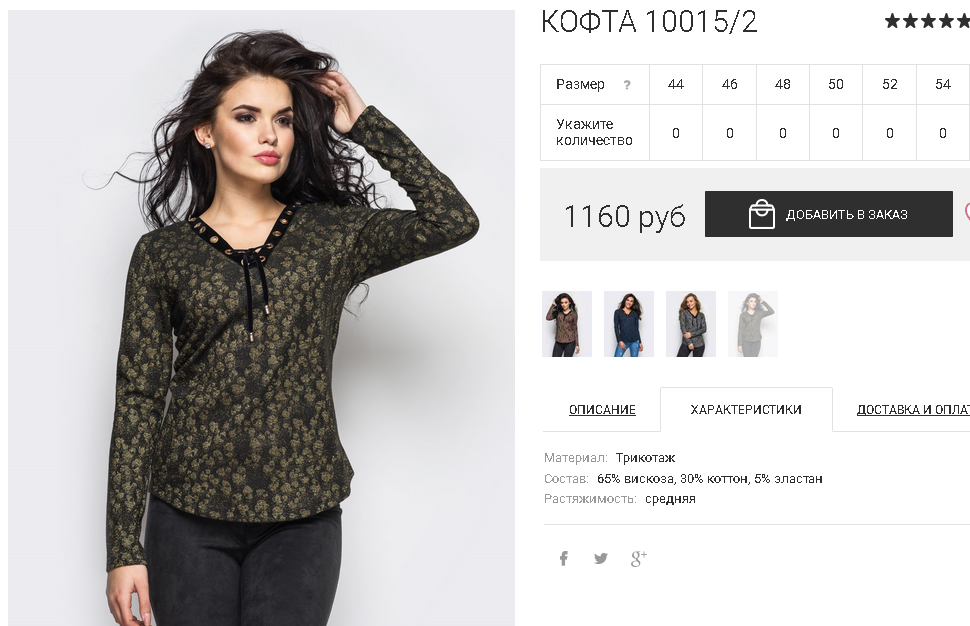Open size help question mark icon
Screen dimensions: 970x626
[x=627, y=85]
